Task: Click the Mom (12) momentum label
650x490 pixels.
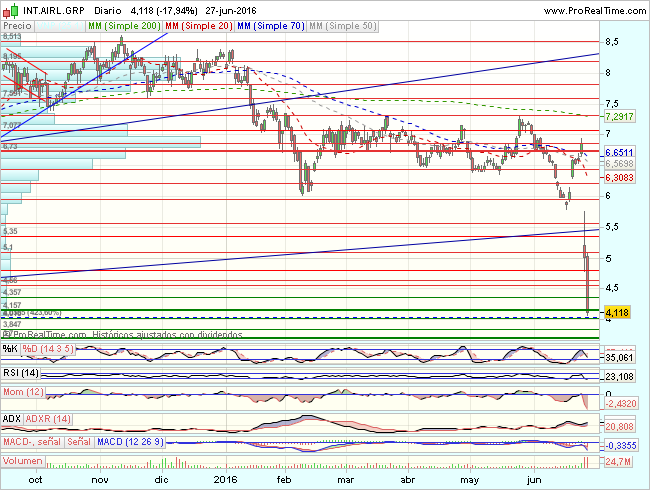Action: pos(22,394)
